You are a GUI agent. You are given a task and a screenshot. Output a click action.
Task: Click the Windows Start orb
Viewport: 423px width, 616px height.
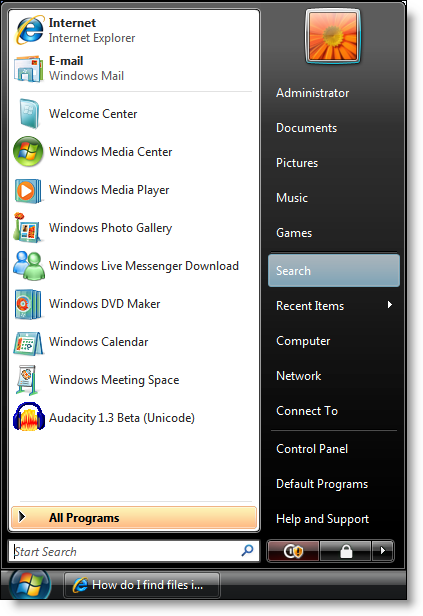(x=30, y=585)
